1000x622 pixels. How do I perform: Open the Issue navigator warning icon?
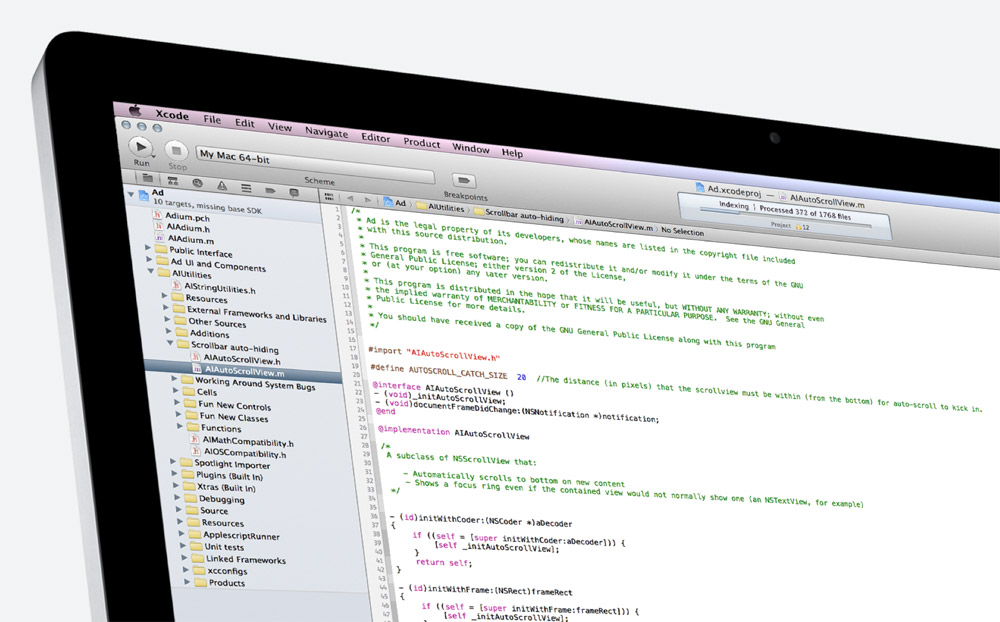(220, 186)
